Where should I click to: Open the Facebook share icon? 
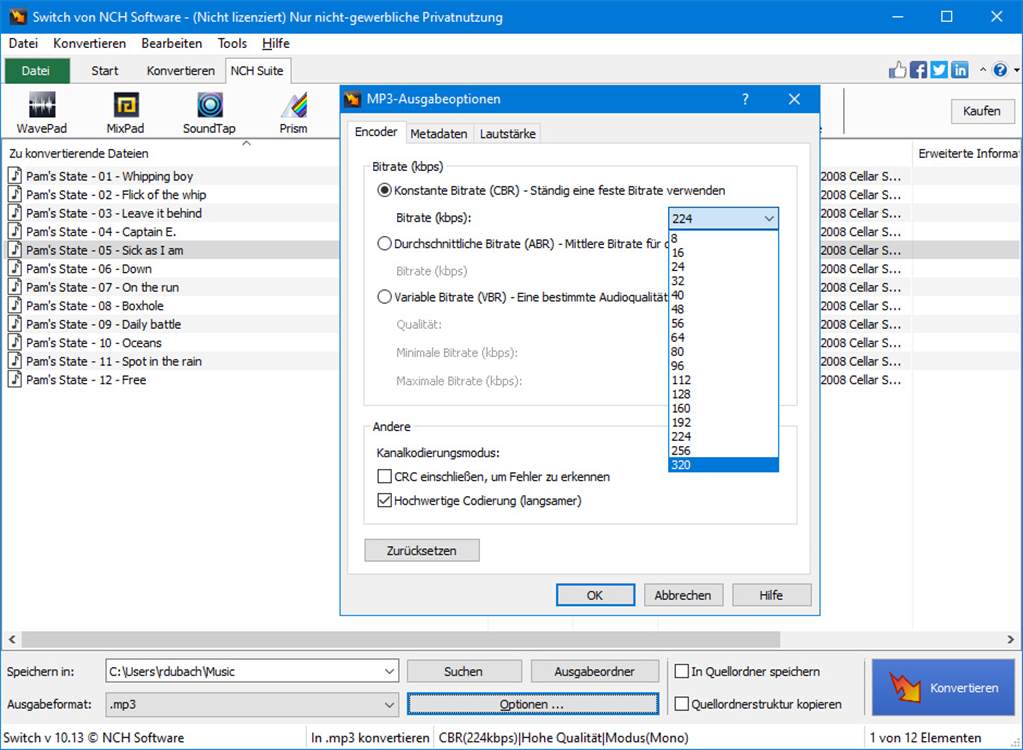[x=918, y=70]
